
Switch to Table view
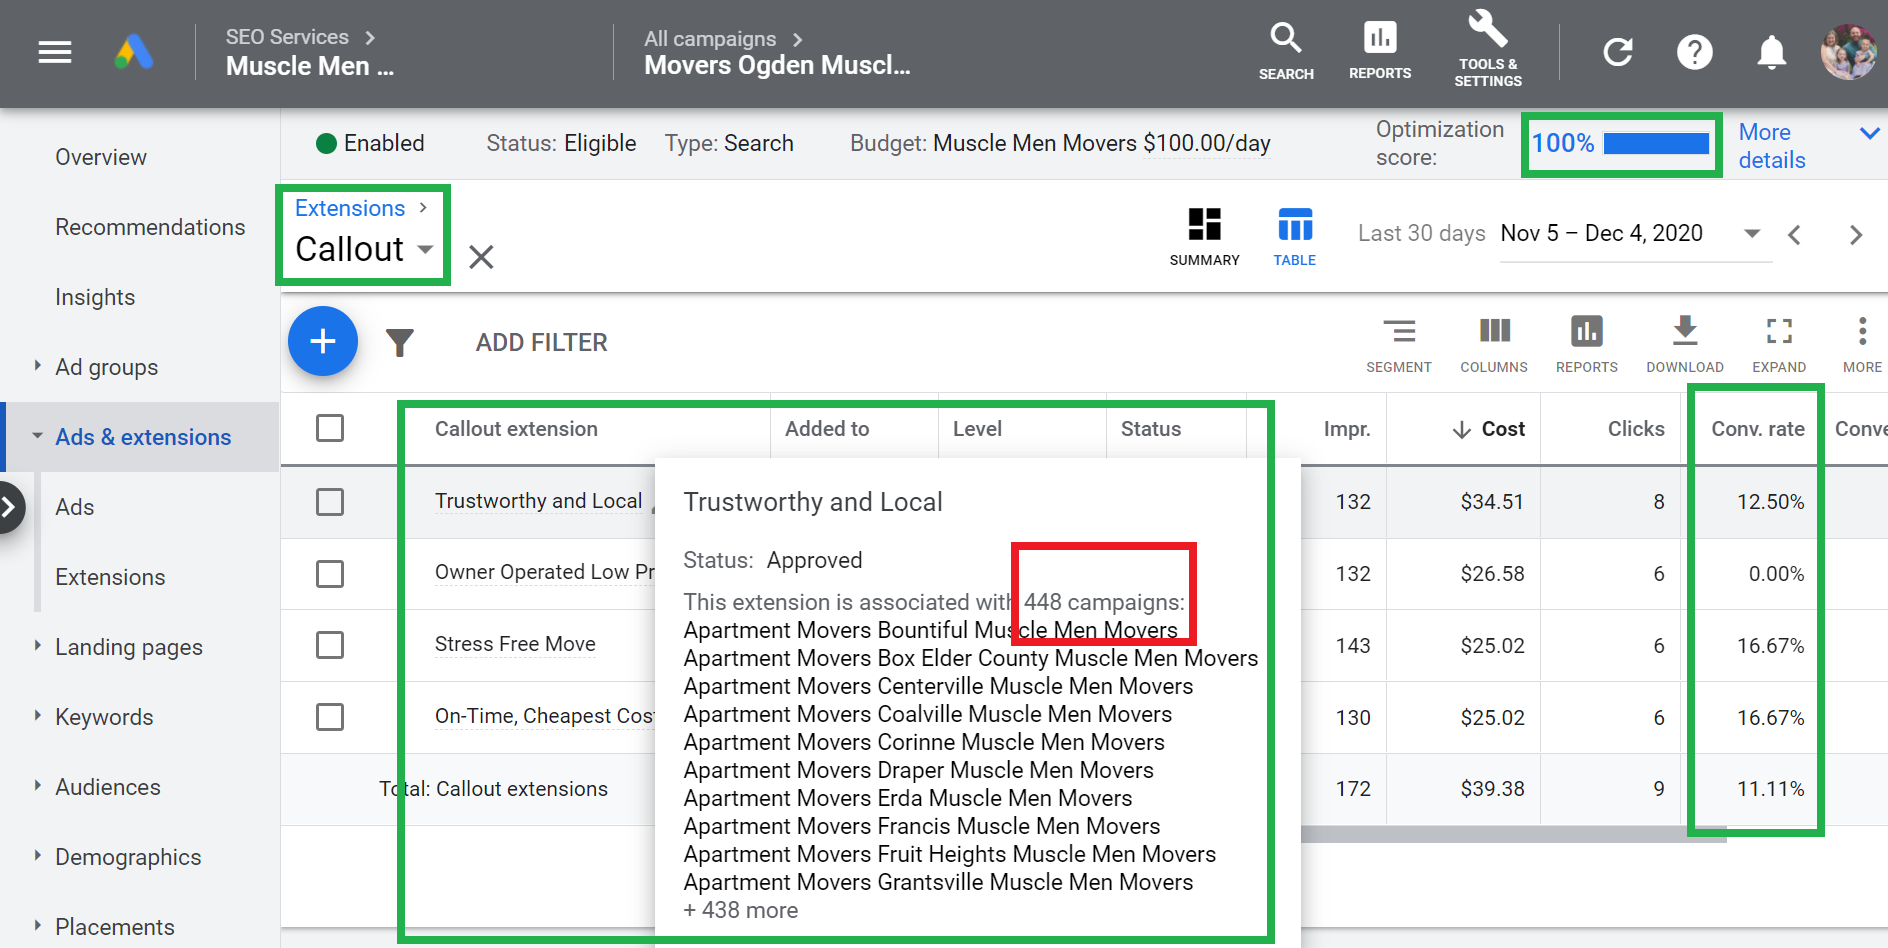[1294, 238]
